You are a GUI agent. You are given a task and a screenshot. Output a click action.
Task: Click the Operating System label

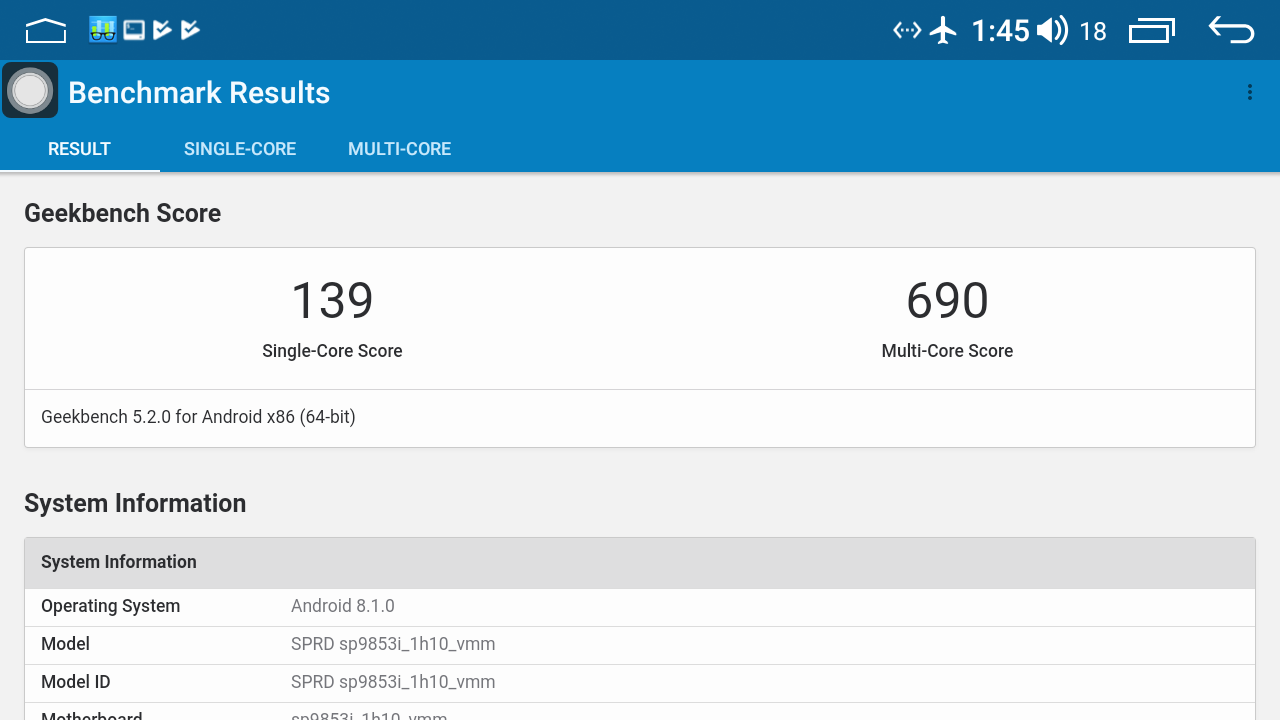[110, 606]
